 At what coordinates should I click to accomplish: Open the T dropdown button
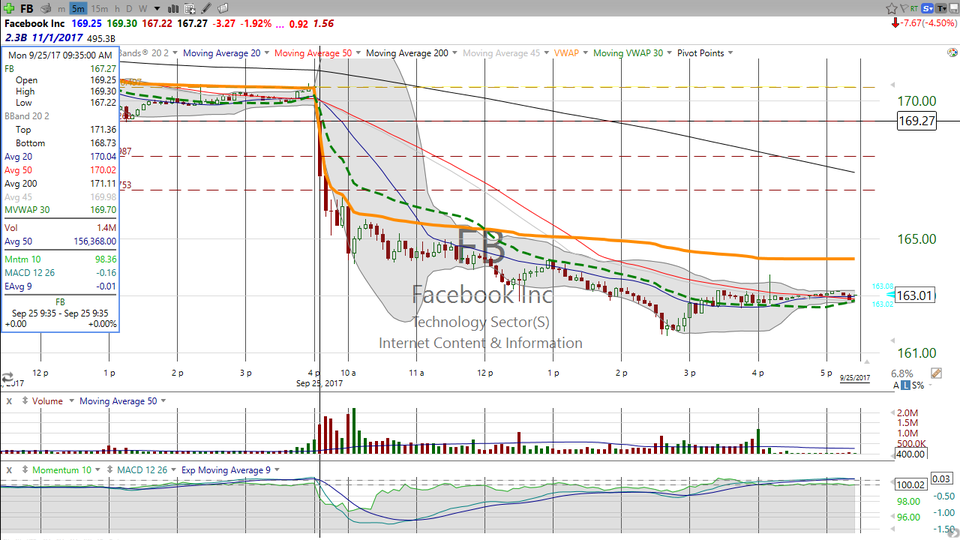tap(942, 8)
